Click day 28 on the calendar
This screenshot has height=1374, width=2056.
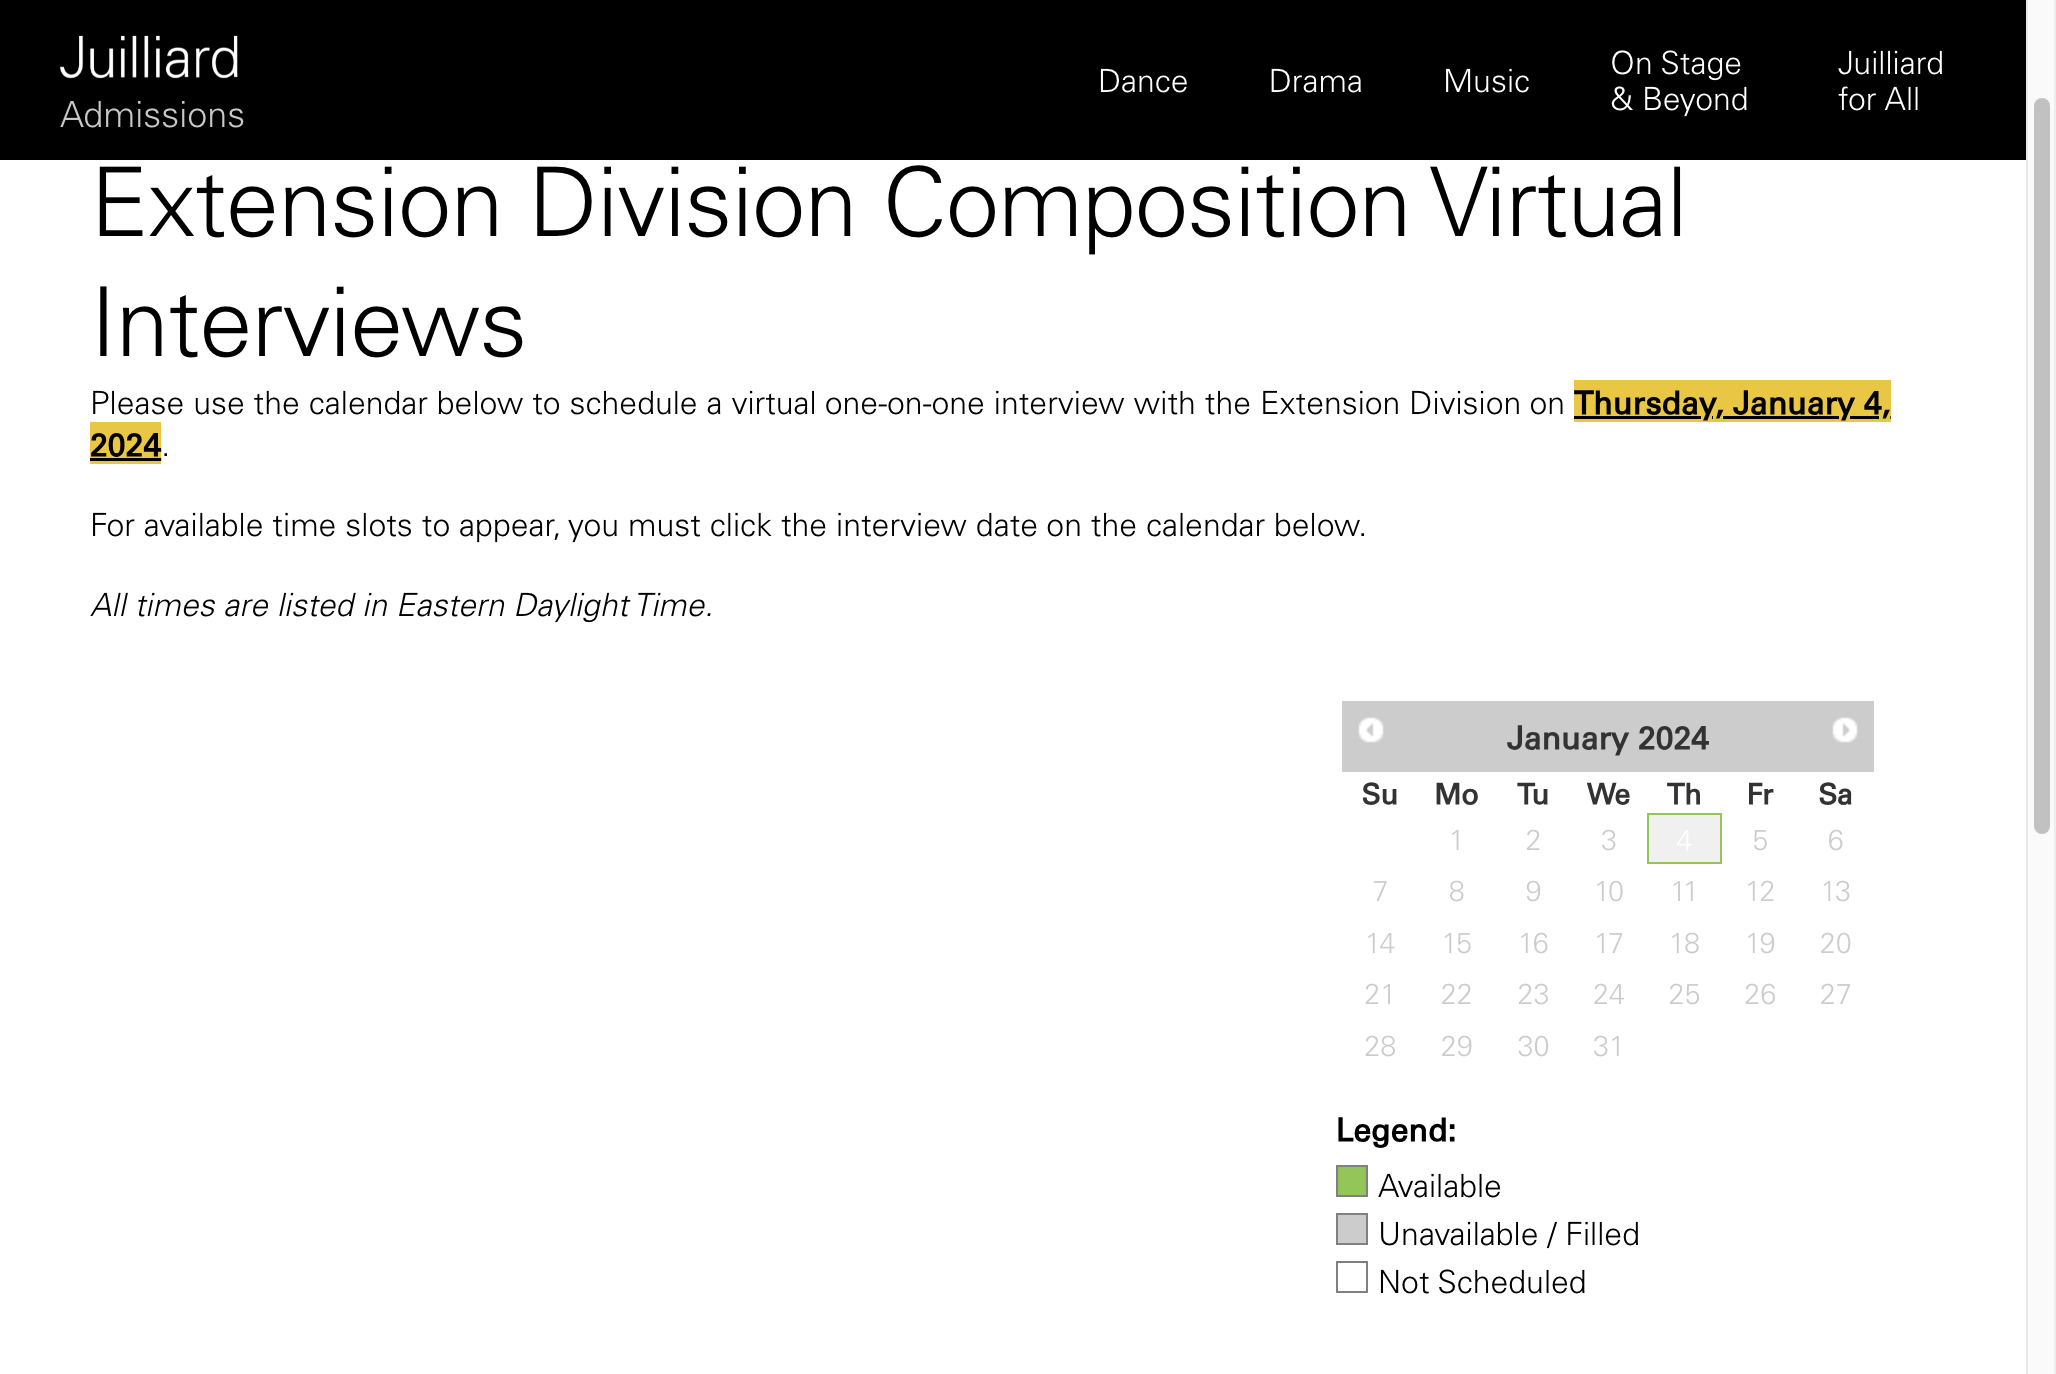point(1380,1046)
